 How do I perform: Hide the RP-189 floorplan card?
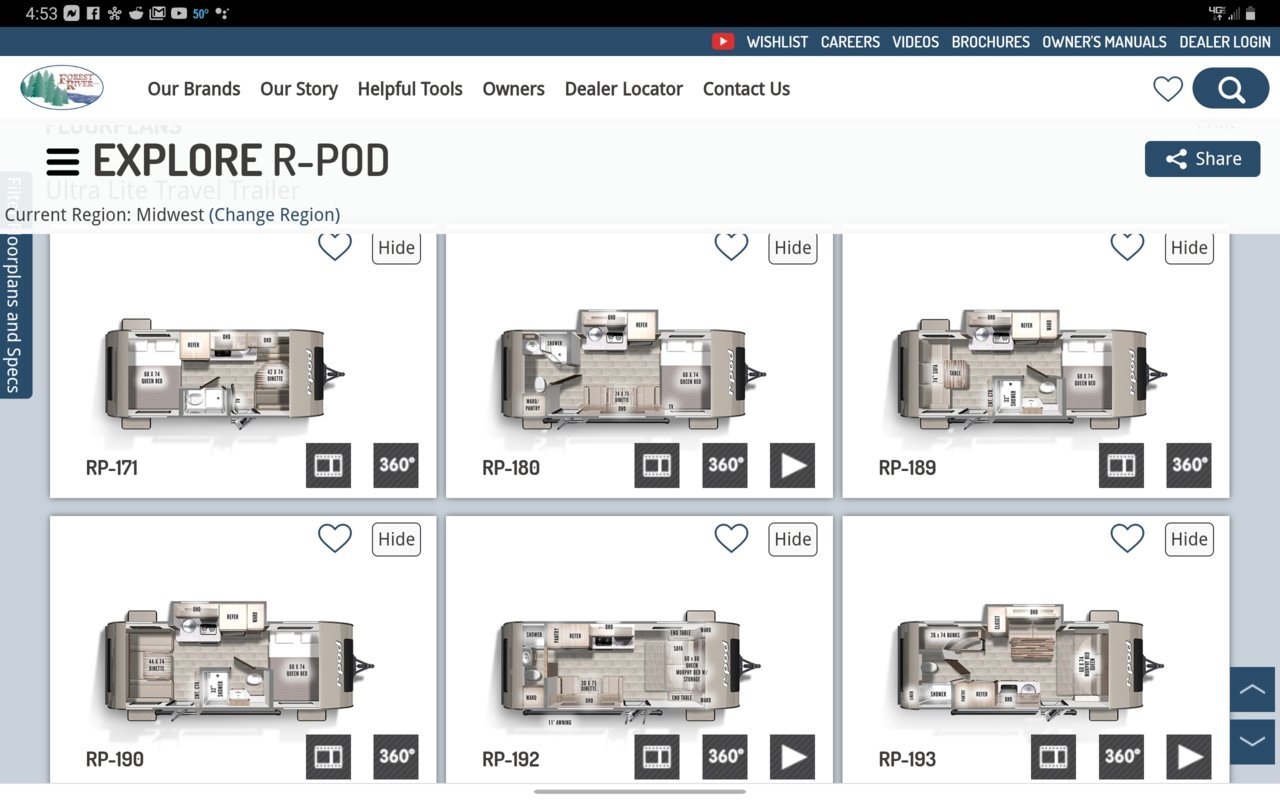(1189, 247)
